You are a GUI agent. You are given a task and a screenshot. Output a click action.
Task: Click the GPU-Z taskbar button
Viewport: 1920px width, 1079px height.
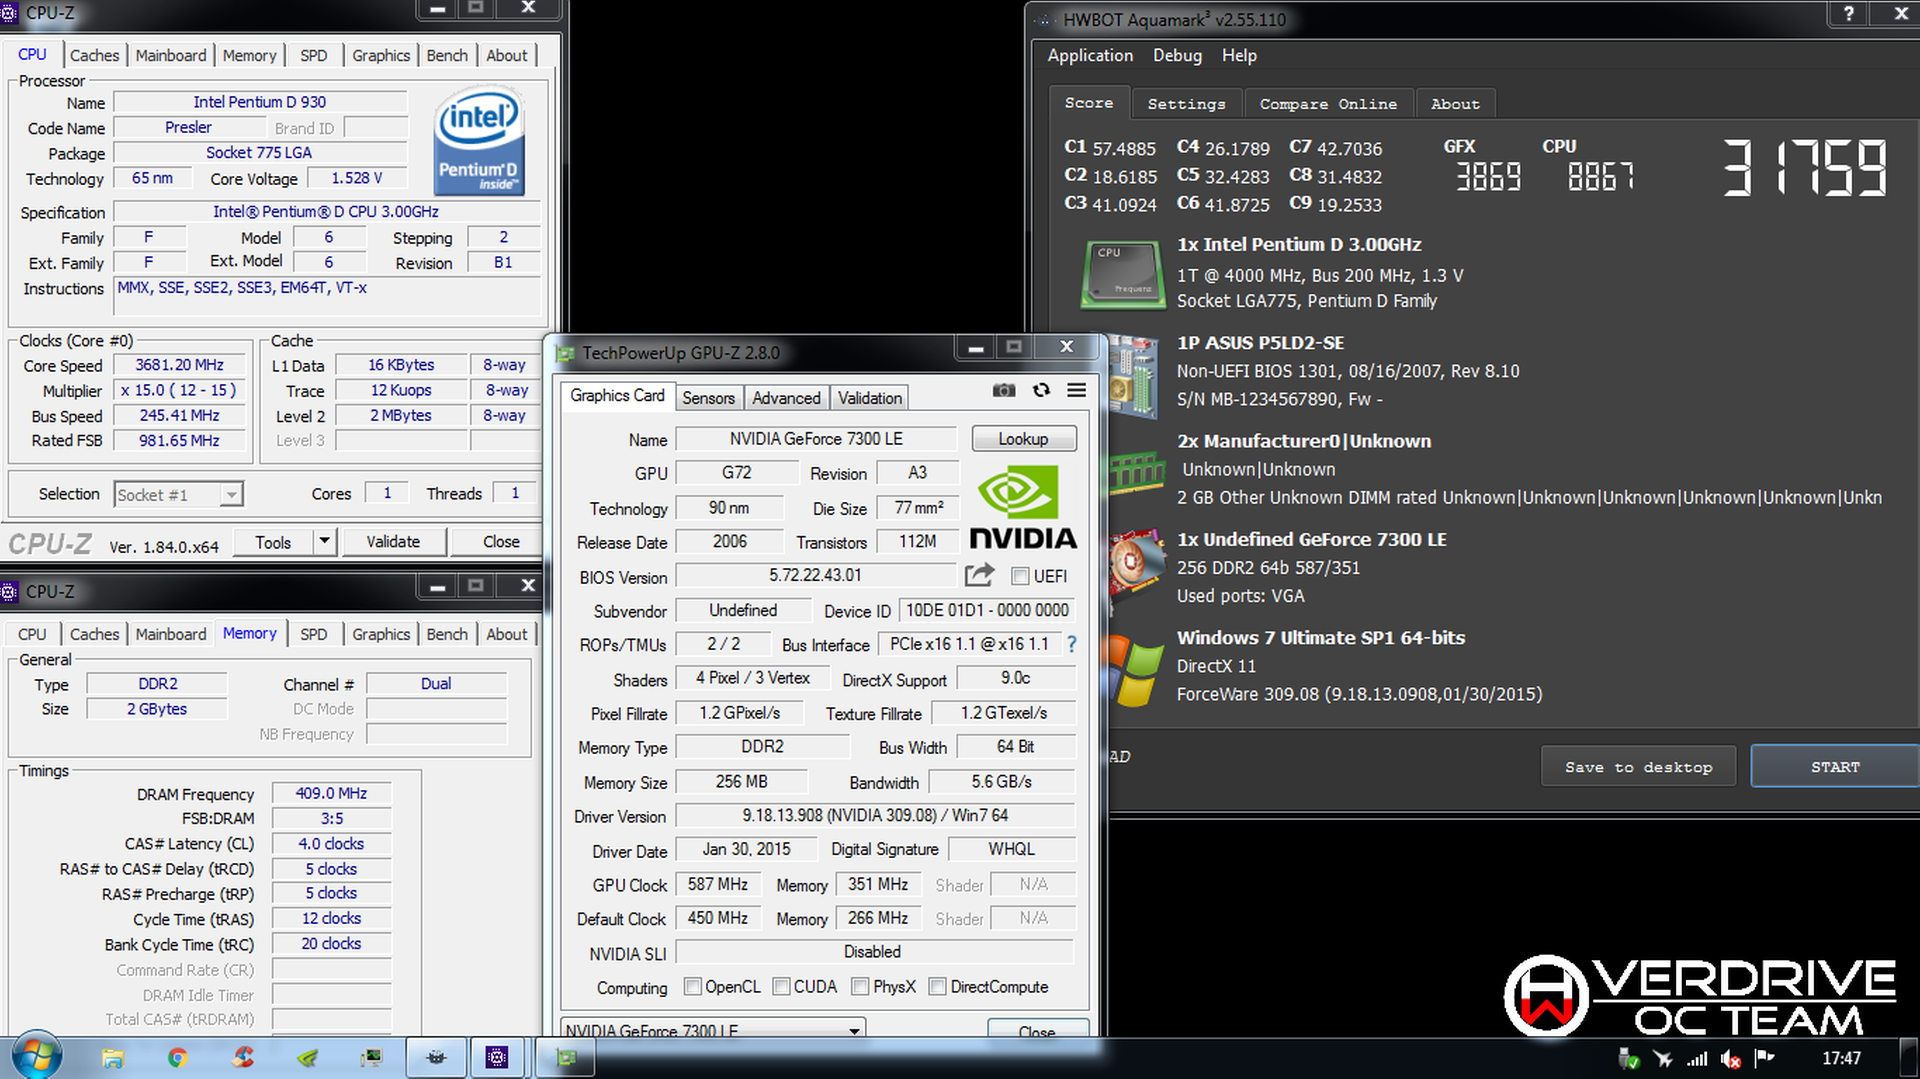(567, 1057)
